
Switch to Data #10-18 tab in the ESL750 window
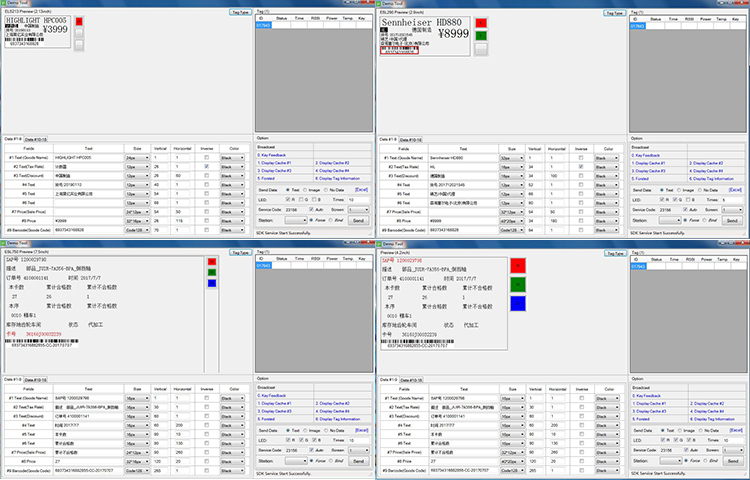[35, 380]
